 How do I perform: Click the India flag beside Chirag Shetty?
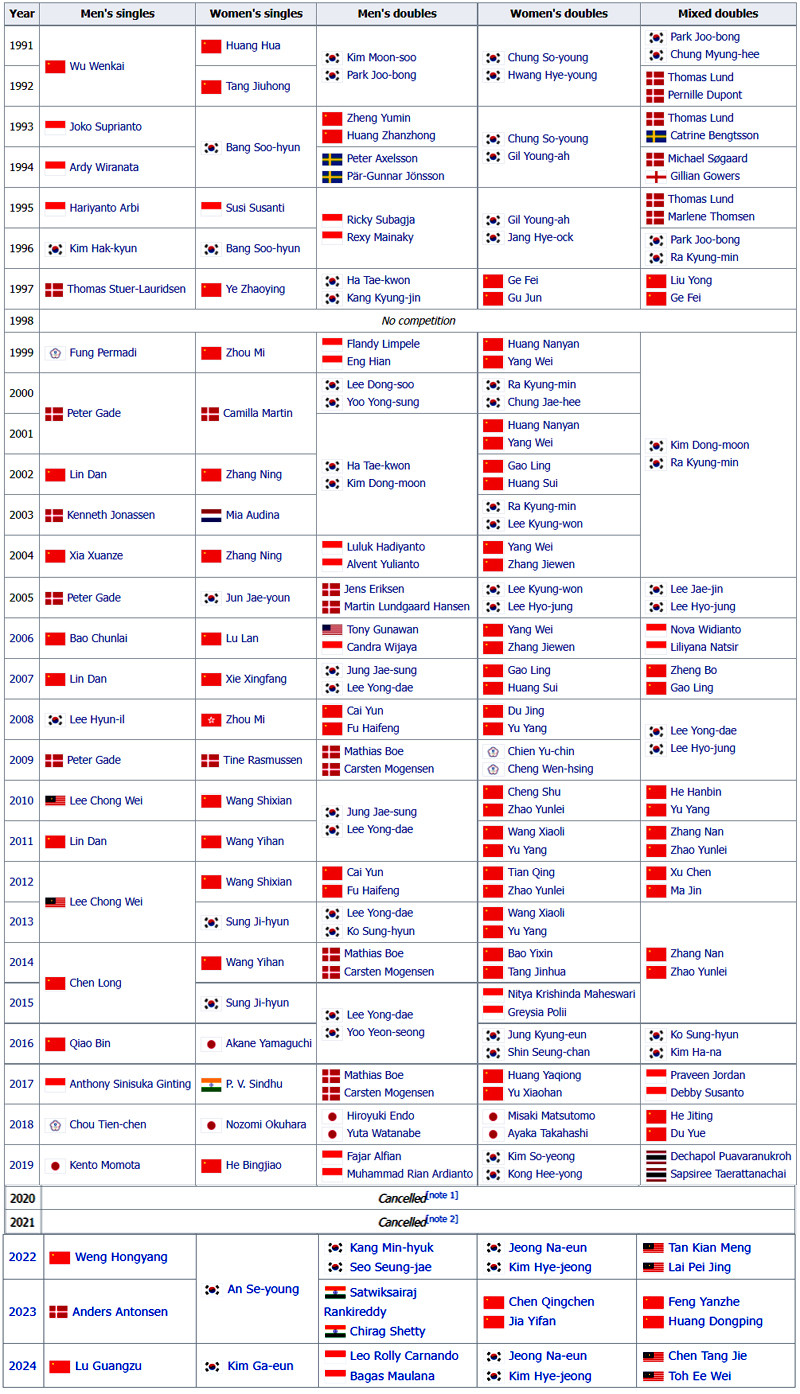(x=335, y=1331)
